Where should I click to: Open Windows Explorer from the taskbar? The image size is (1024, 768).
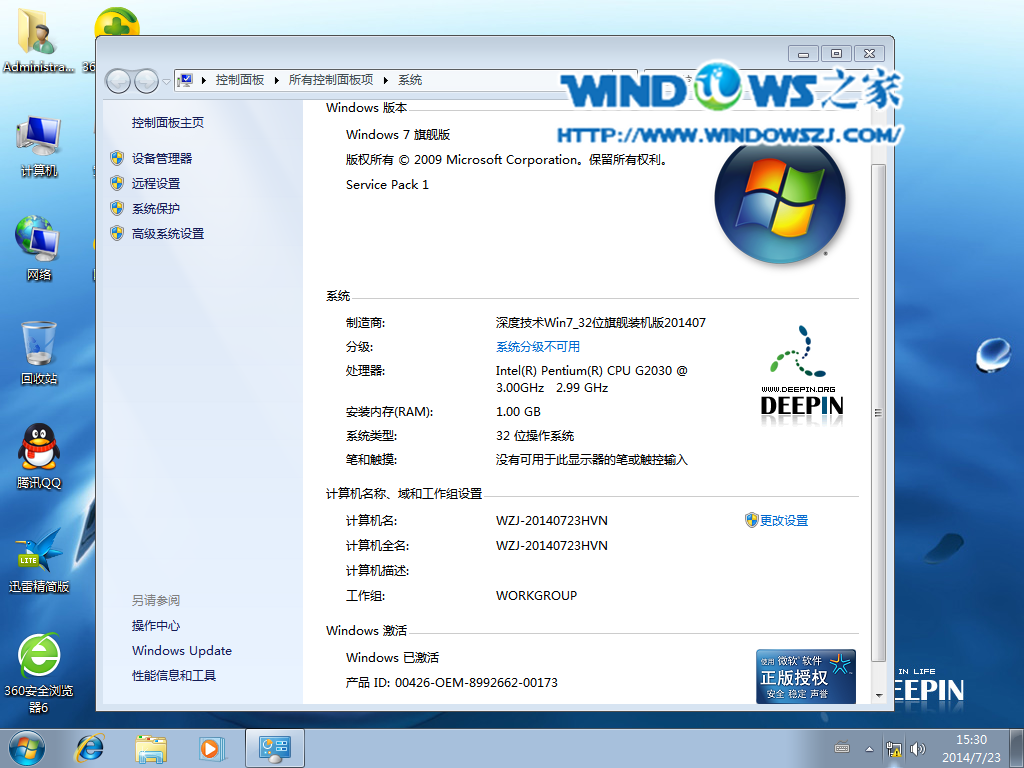click(x=150, y=748)
